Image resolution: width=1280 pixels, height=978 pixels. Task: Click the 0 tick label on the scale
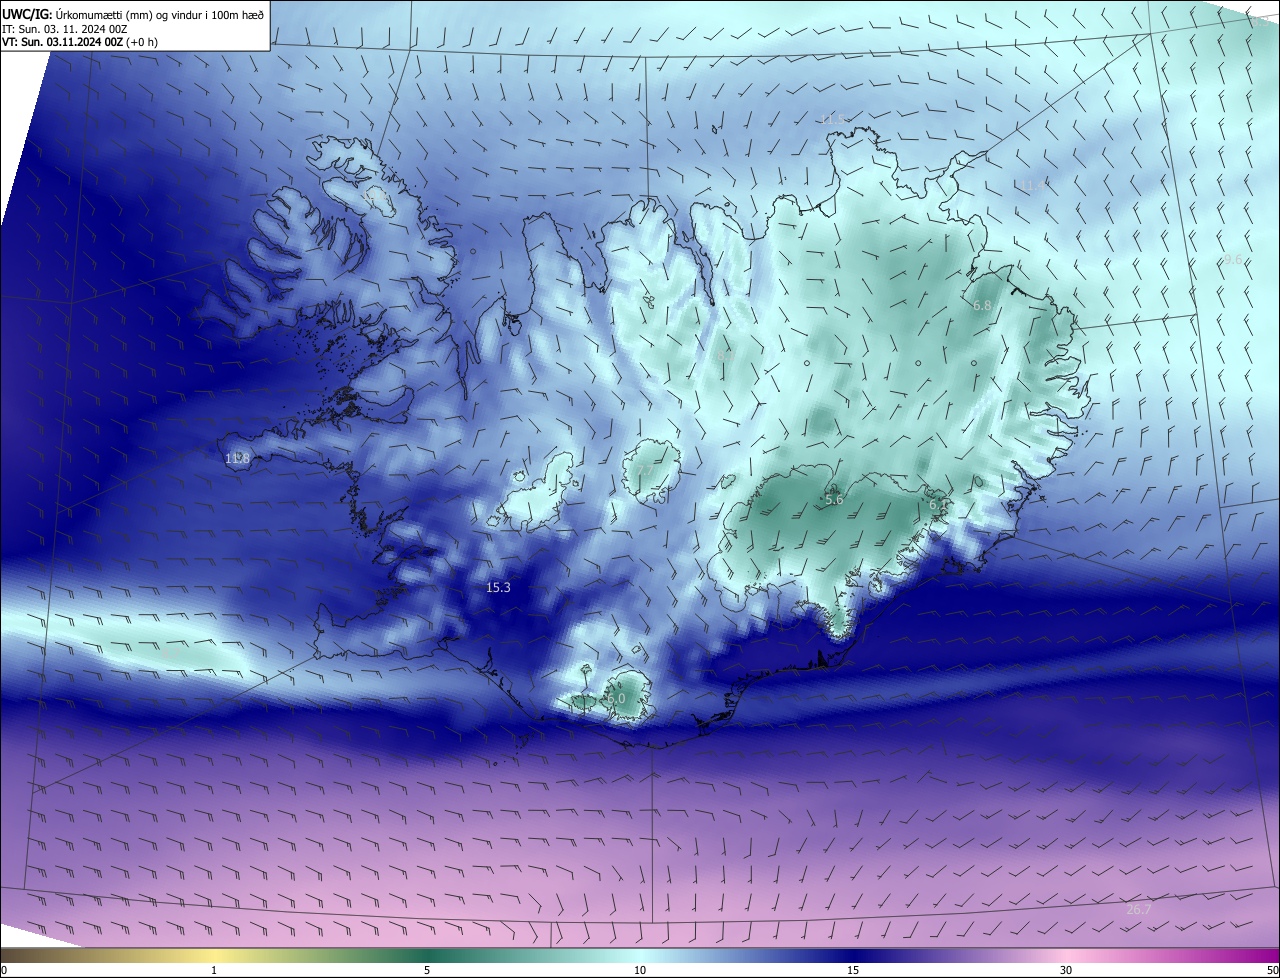pyautogui.click(x=4, y=970)
